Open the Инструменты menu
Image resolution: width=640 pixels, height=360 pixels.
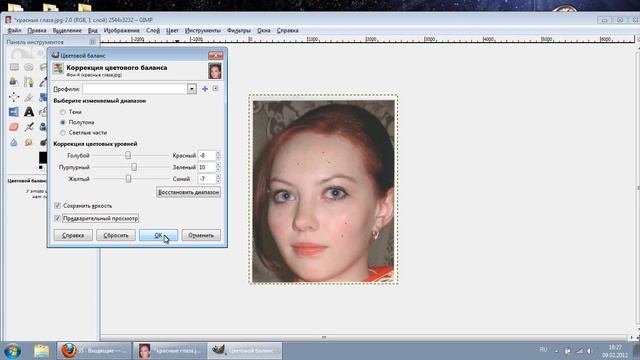202,31
